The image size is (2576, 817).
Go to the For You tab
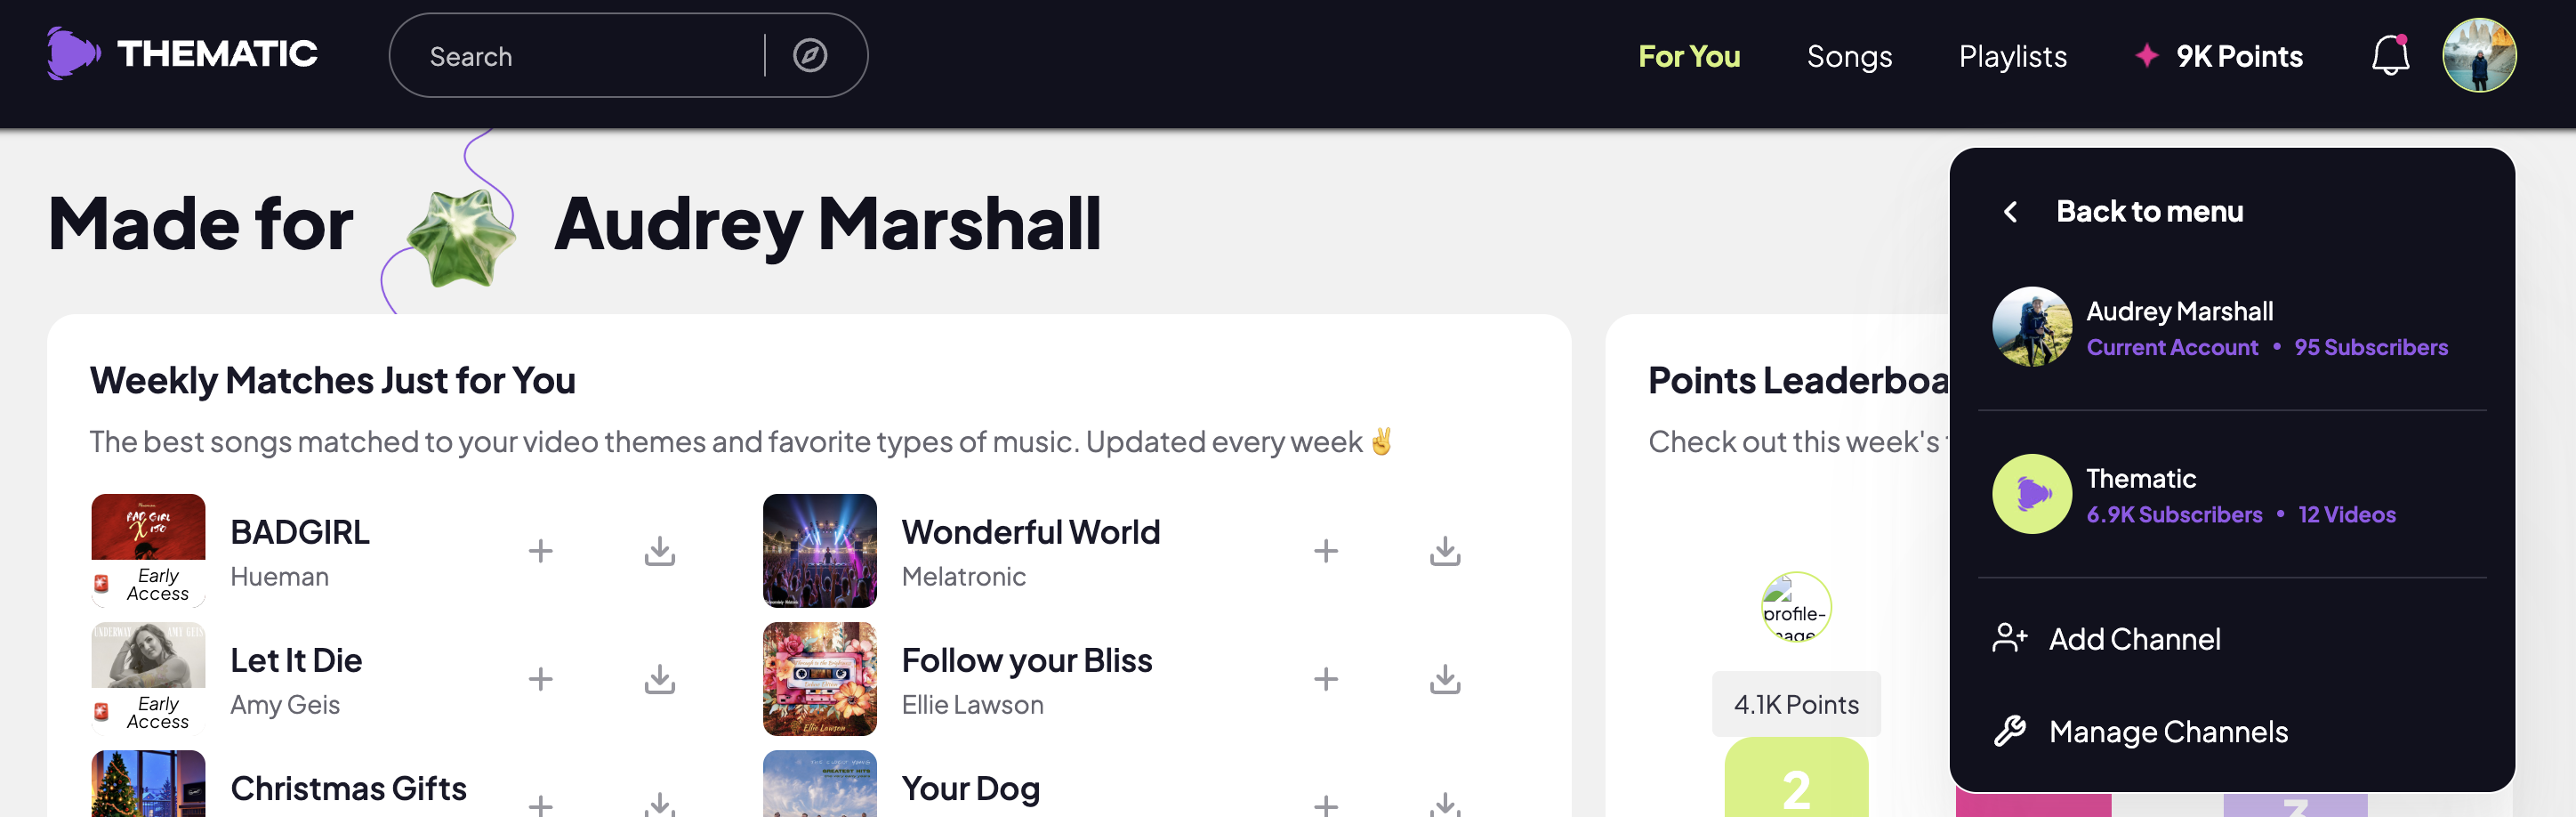tap(1688, 57)
